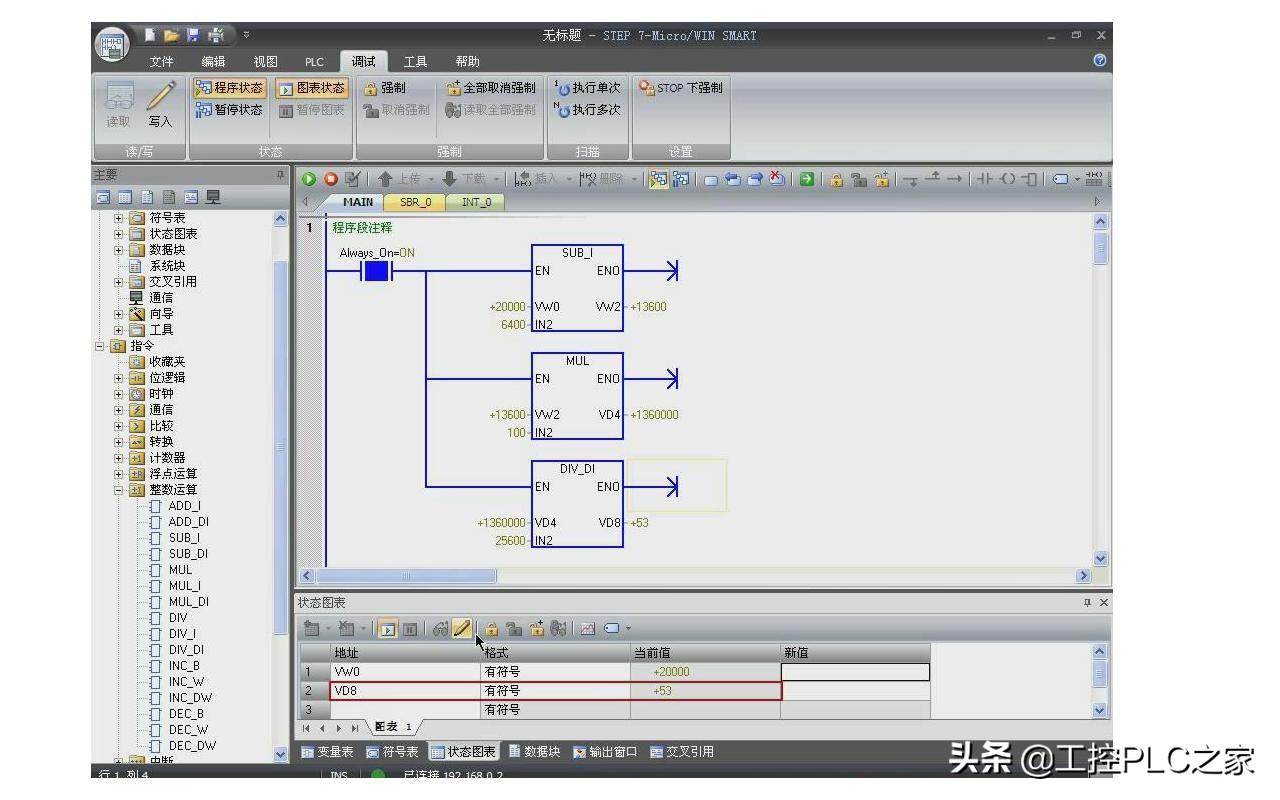Click the instruction tree vertical scrollbar thumb
This screenshot has height=800, width=1280.
(280, 447)
